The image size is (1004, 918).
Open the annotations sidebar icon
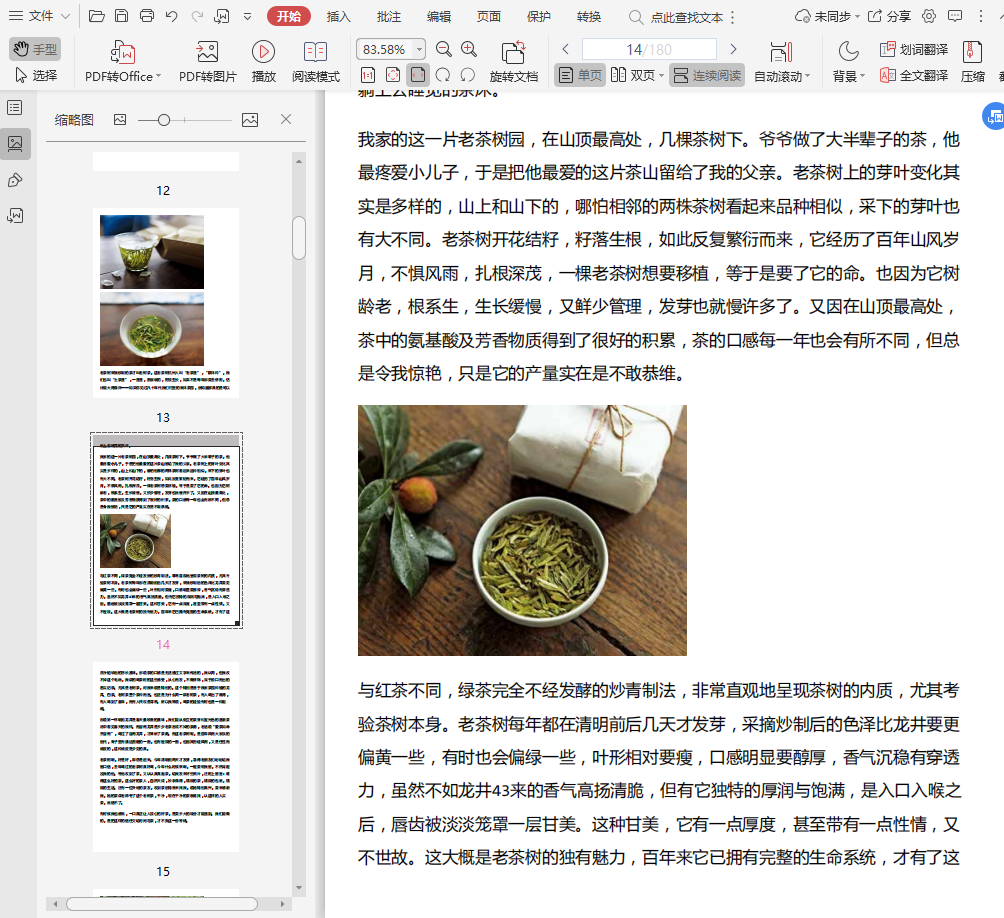point(15,180)
